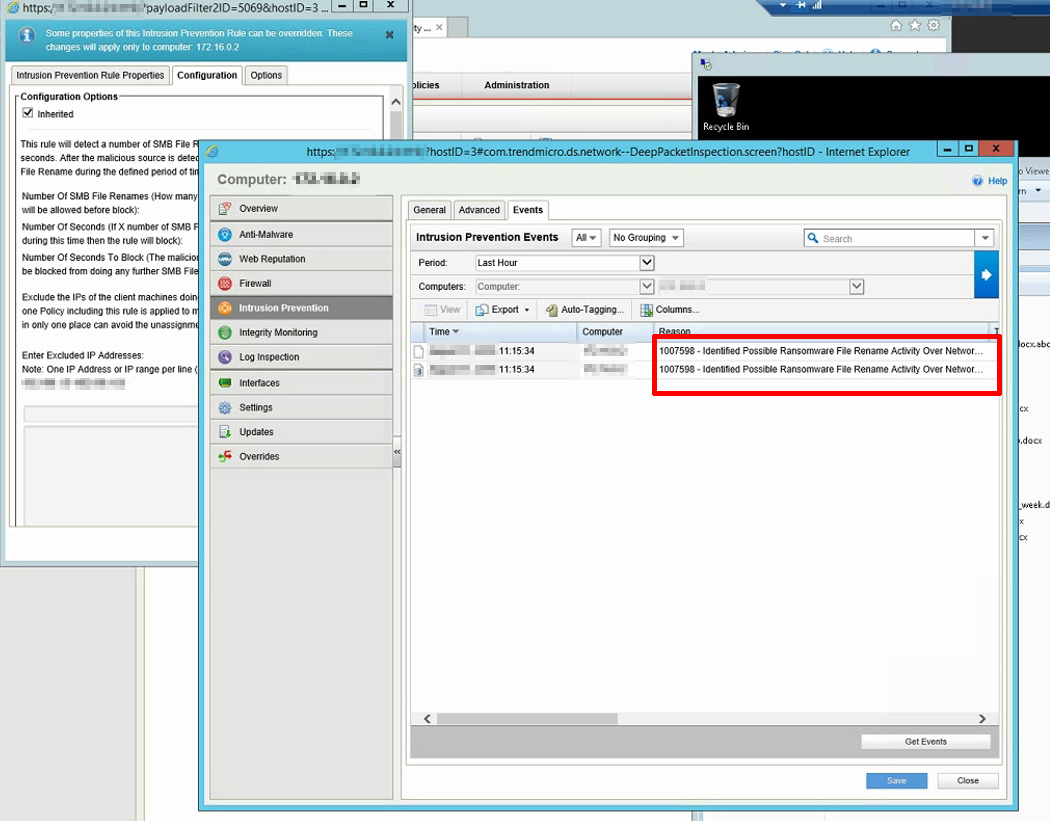Select Web Reputation in the sidebar
The height and width of the screenshot is (821, 1050).
click(271, 259)
